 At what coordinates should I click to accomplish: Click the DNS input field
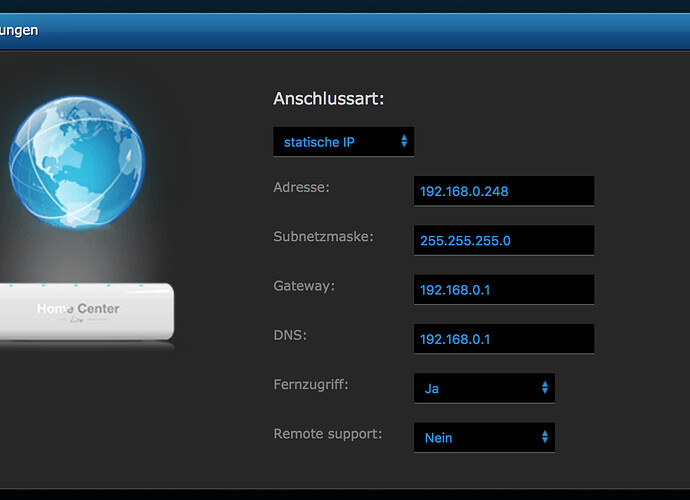pyautogui.click(x=504, y=339)
